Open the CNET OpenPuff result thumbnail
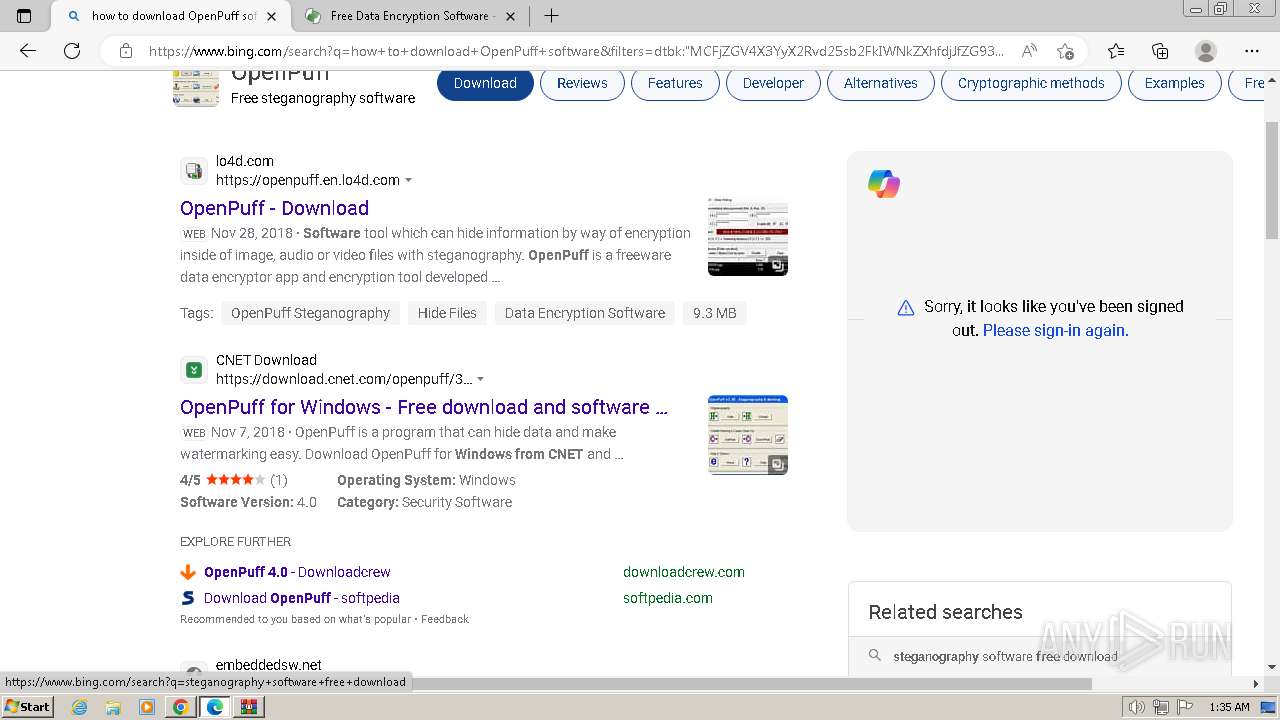This screenshot has width=1280, height=720. [x=748, y=435]
